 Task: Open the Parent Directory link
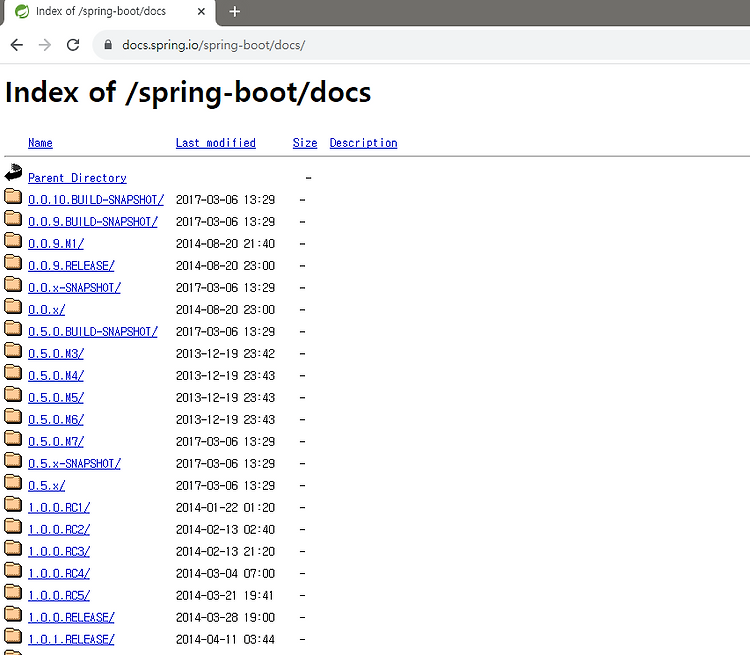(77, 178)
